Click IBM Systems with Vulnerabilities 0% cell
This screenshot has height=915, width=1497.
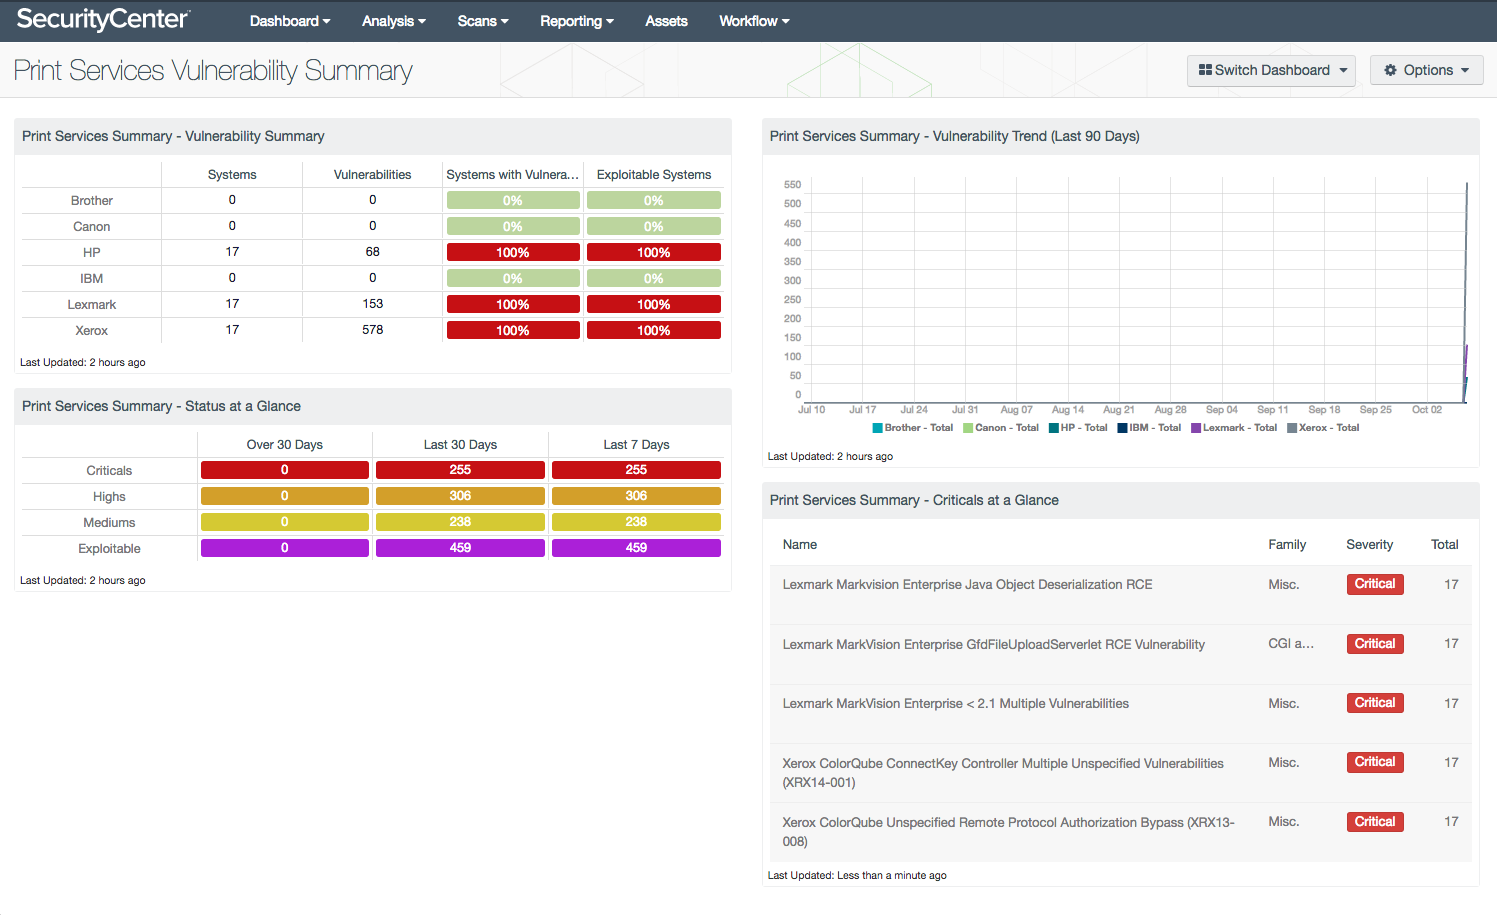click(513, 279)
